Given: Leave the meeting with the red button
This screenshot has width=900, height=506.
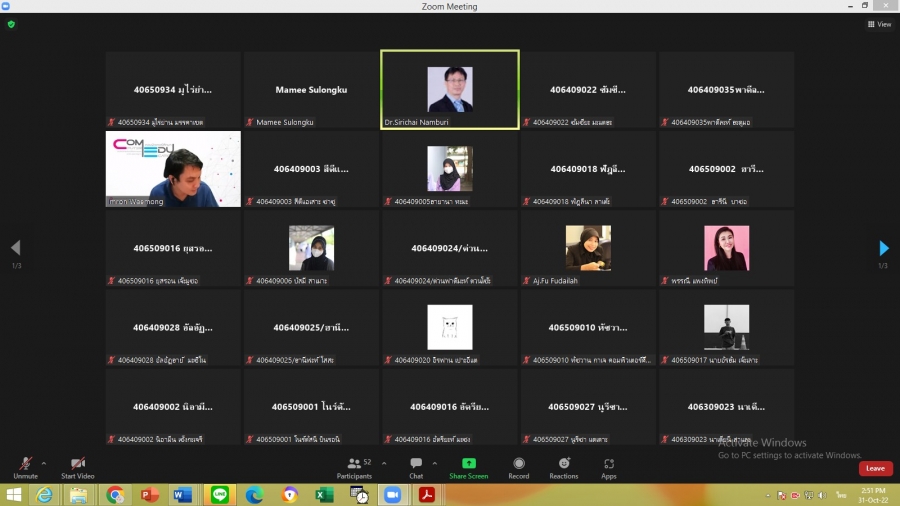Looking at the screenshot, I should (x=875, y=468).
